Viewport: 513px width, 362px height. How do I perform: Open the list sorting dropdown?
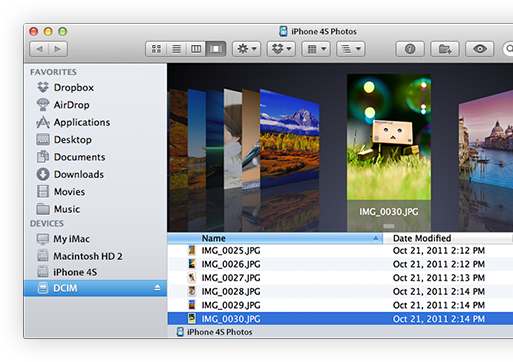[351, 49]
